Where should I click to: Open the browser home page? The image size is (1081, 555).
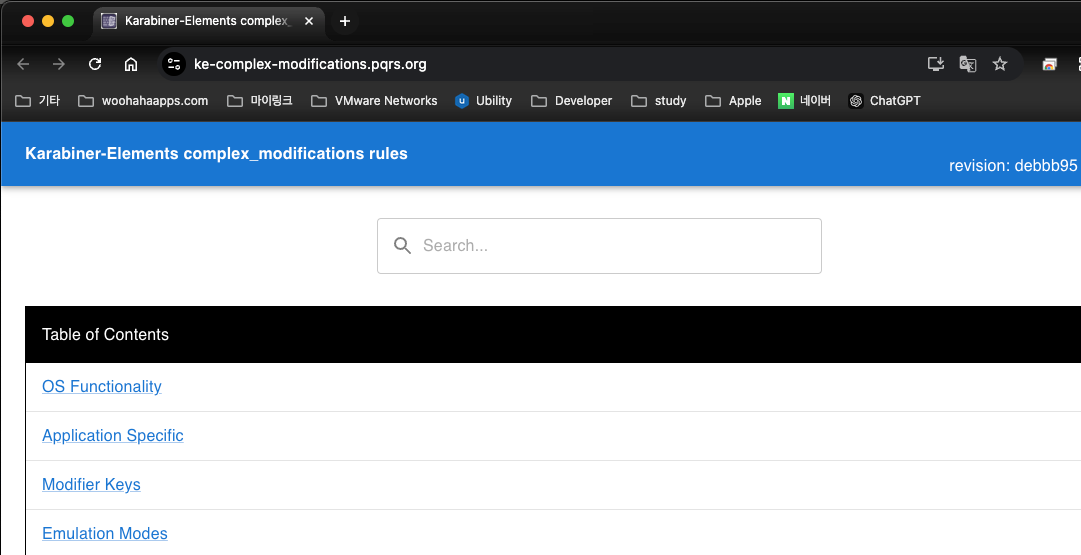point(131,64)
